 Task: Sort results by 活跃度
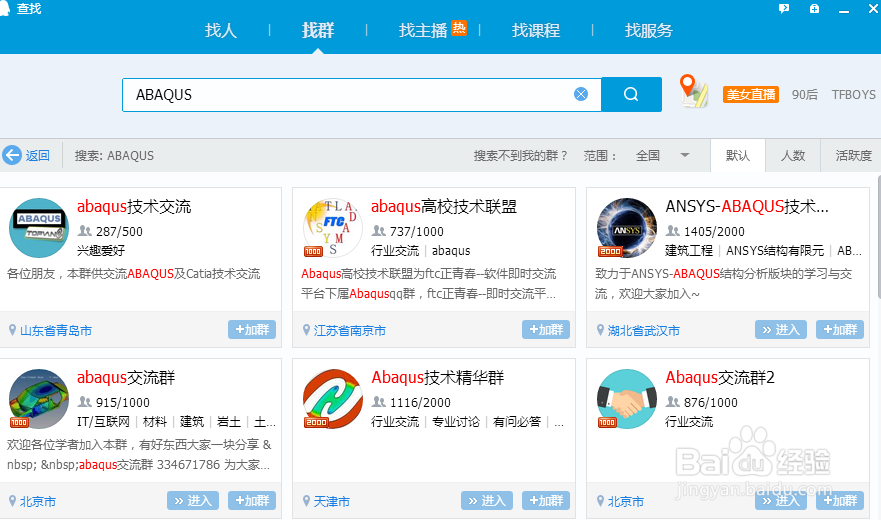[853, 155]
